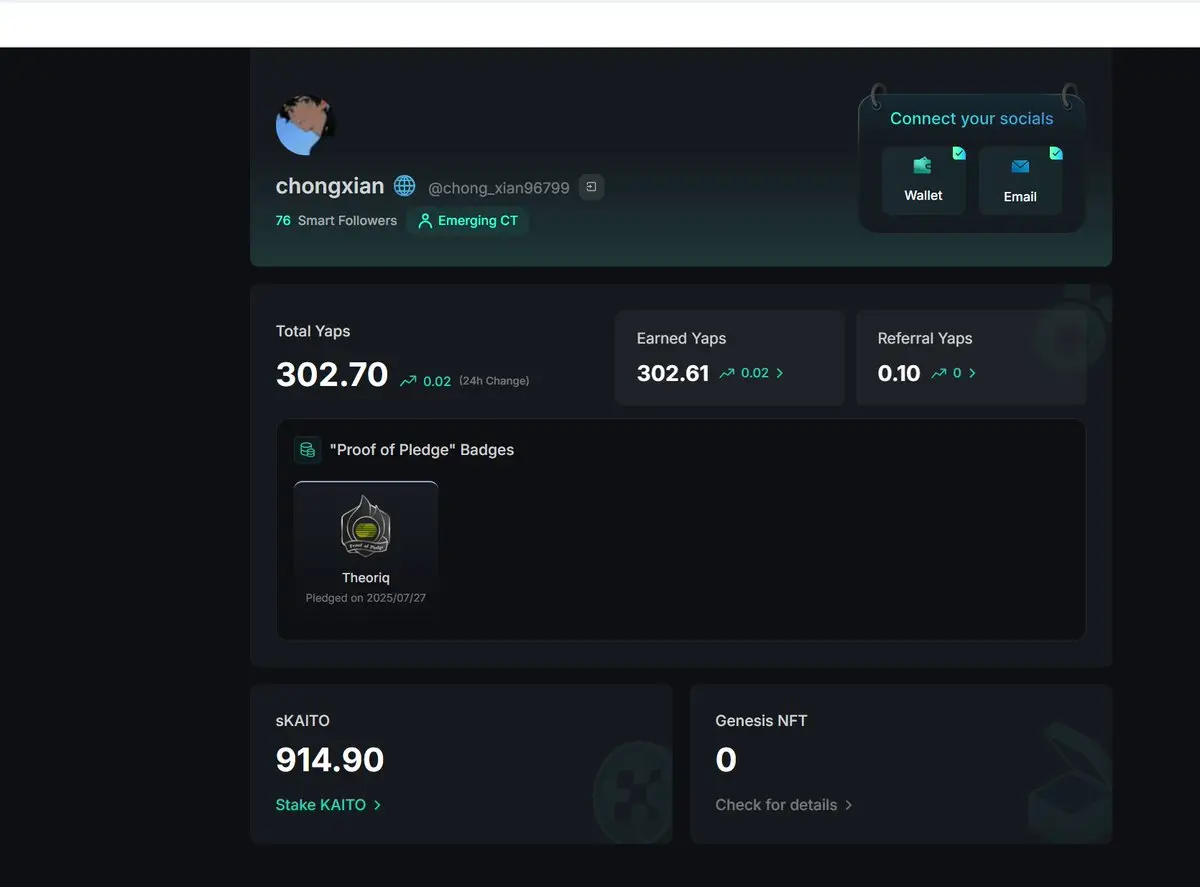
Task: Click the logout icon next to @chong_xian96799
Action: click(x=591, y=187)
